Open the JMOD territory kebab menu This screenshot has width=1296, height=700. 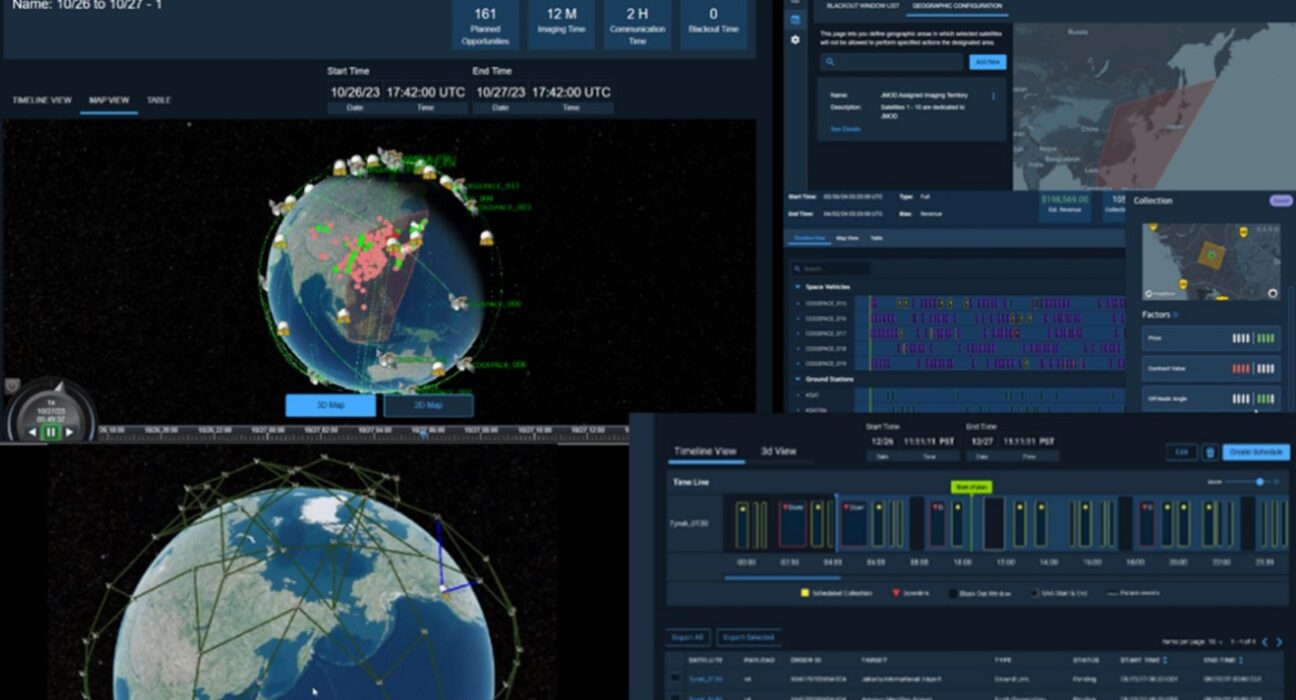[x=993, y=96]
